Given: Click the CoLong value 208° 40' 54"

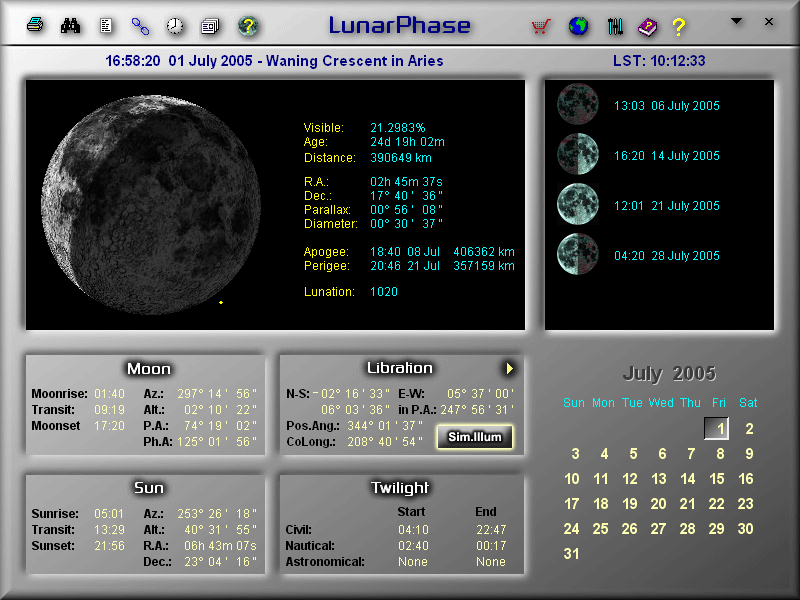Looking at the screenshot, I should (x=385, y=442).
